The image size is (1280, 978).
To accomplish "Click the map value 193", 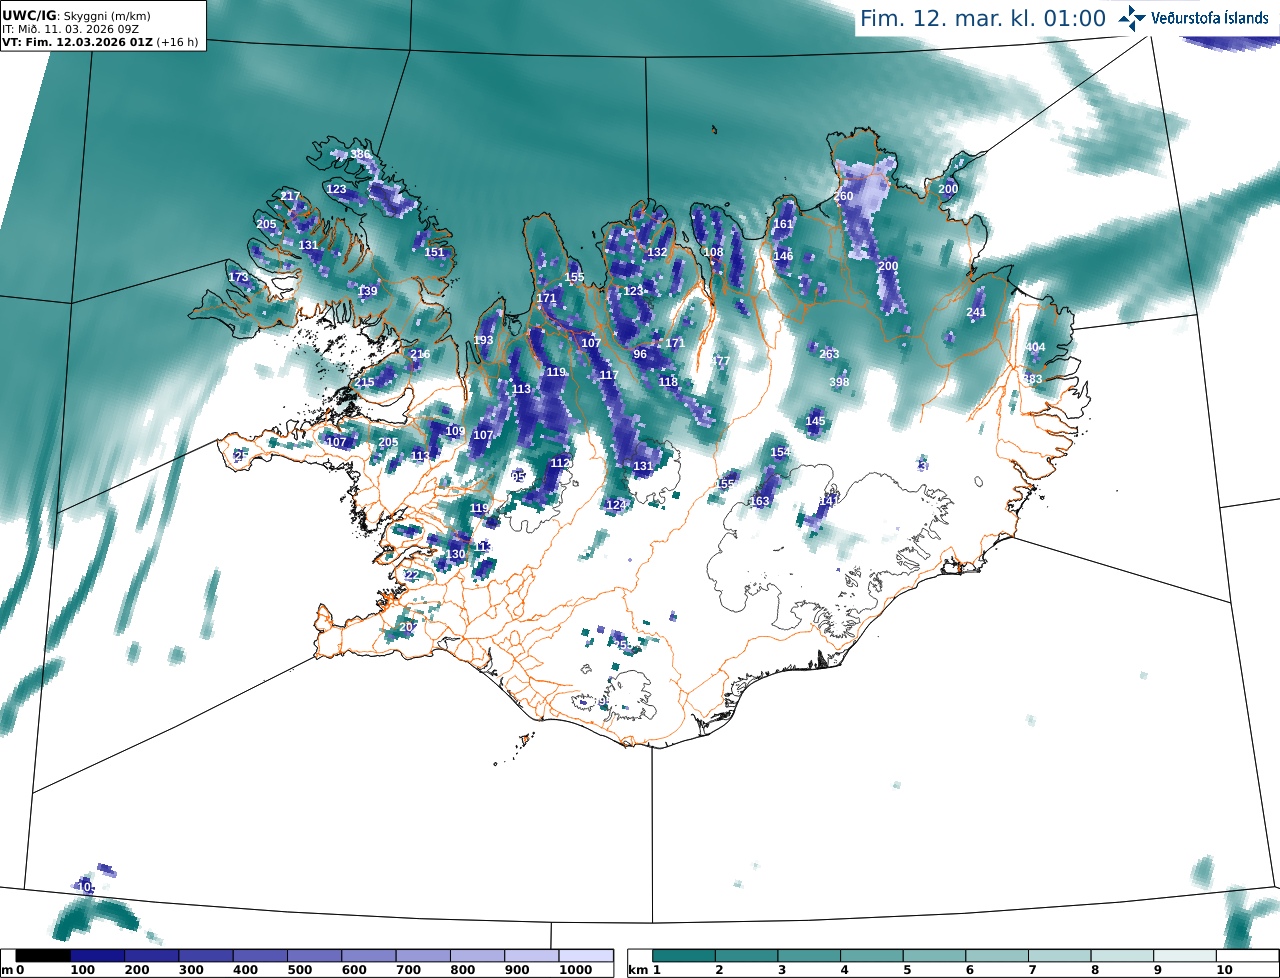I will (483, 340).
